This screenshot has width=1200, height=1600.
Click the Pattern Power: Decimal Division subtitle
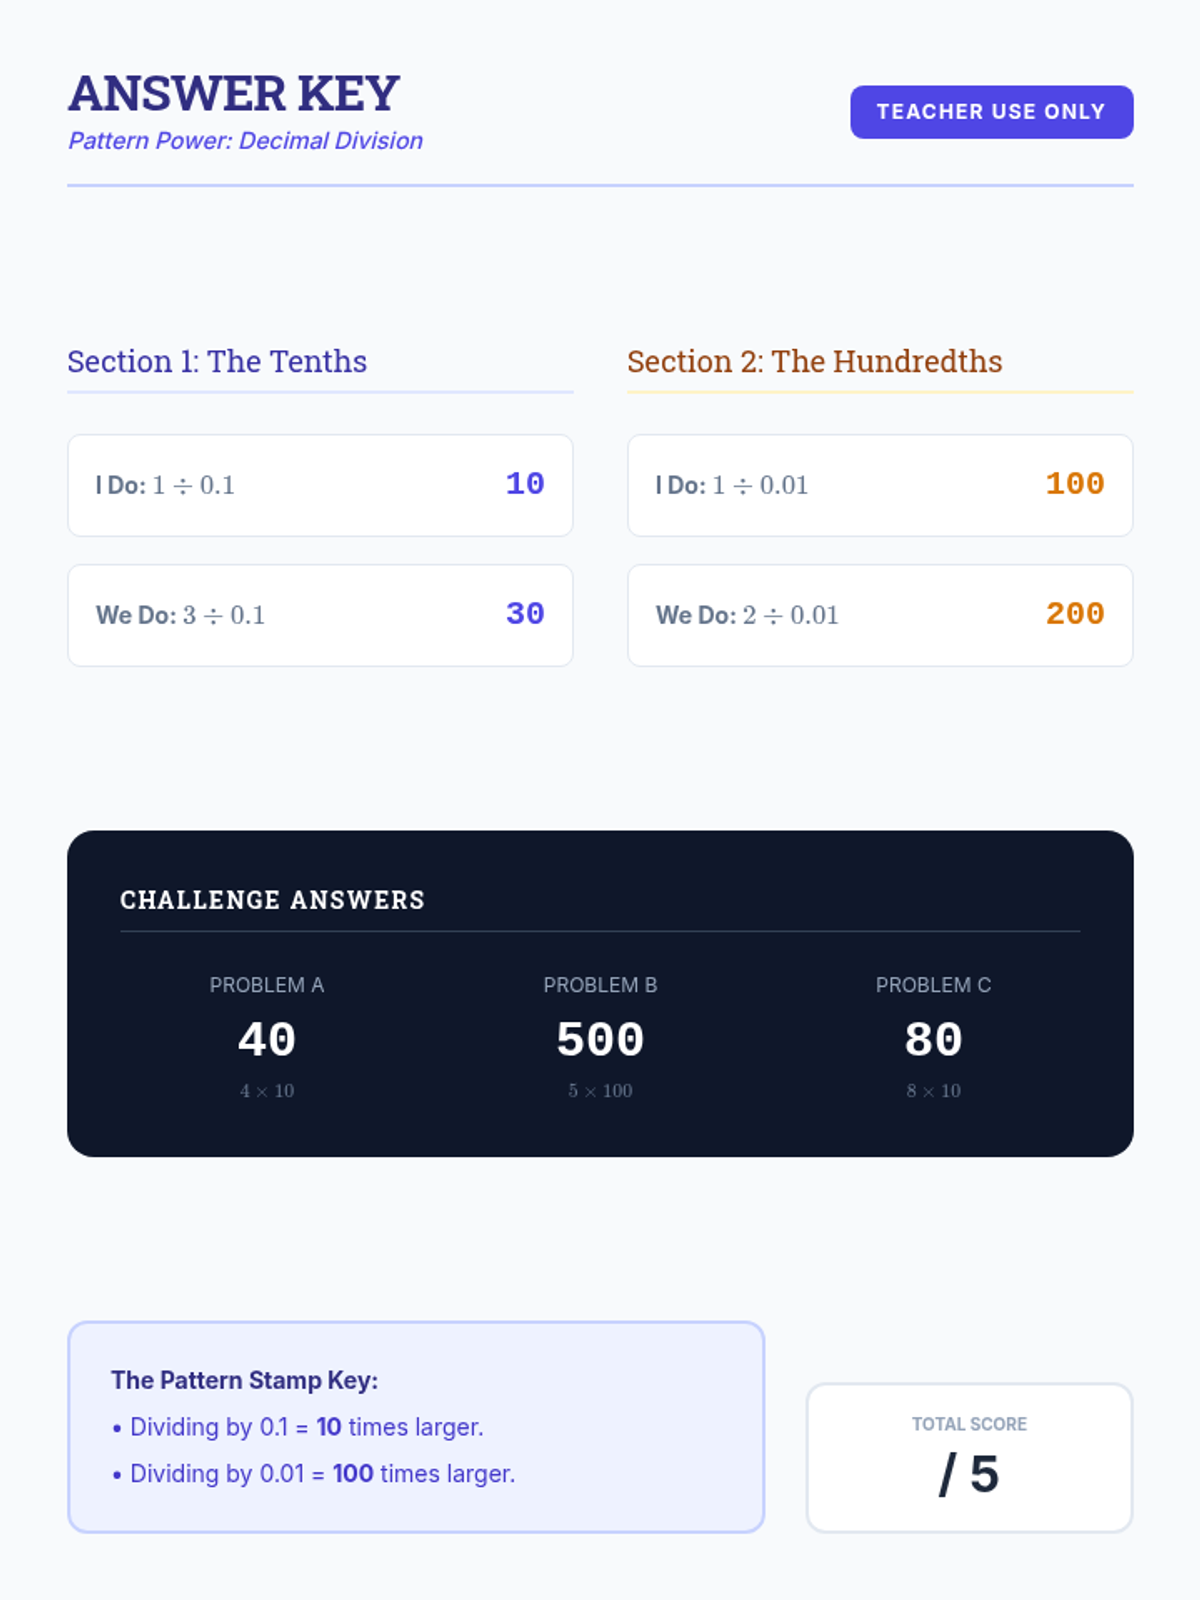click(x=245, y=141)
